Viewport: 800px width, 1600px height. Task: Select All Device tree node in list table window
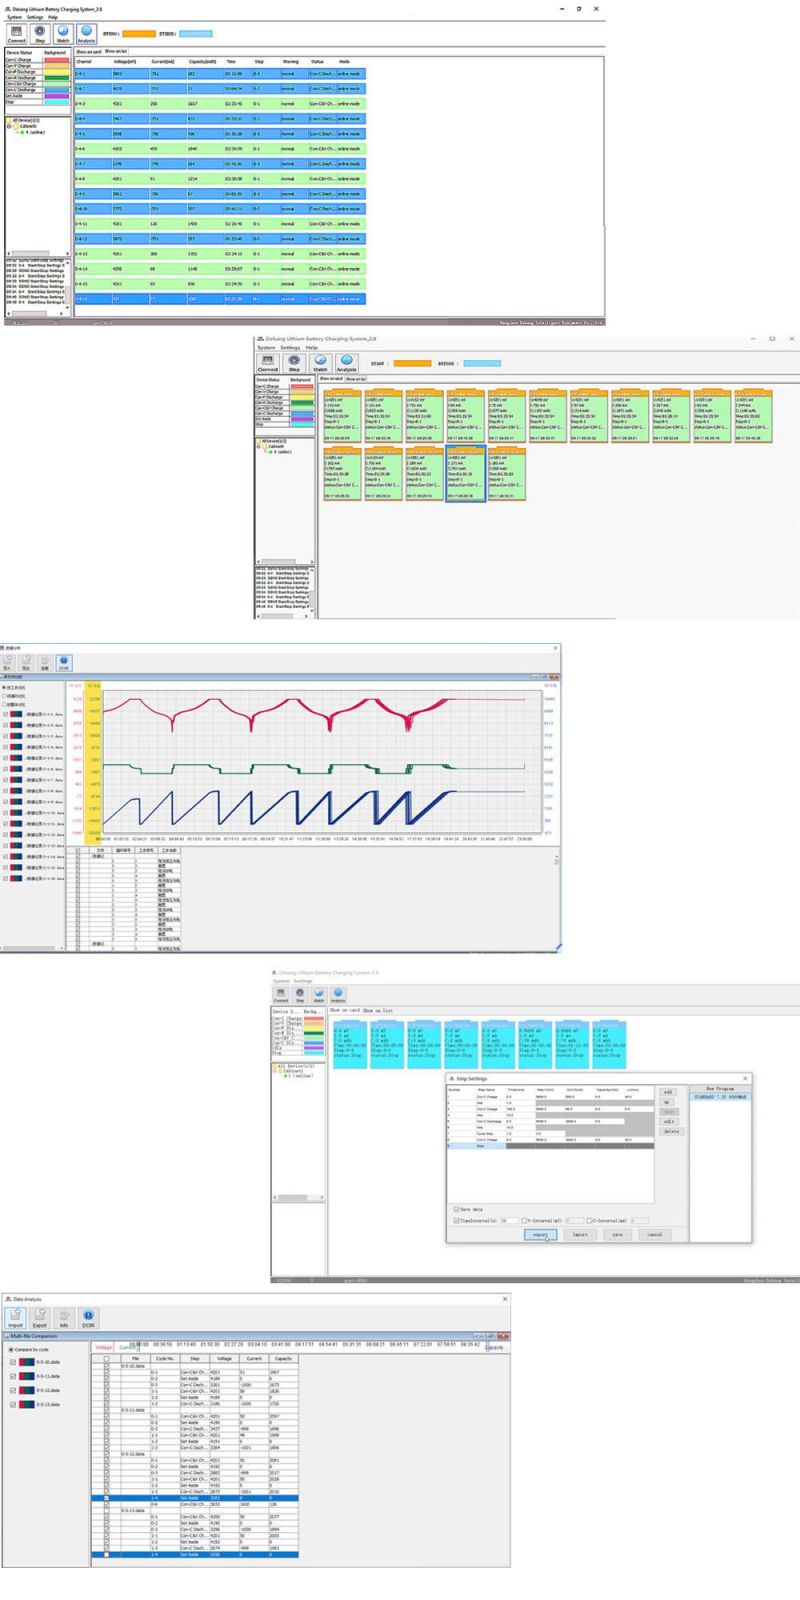pos(24,121)
